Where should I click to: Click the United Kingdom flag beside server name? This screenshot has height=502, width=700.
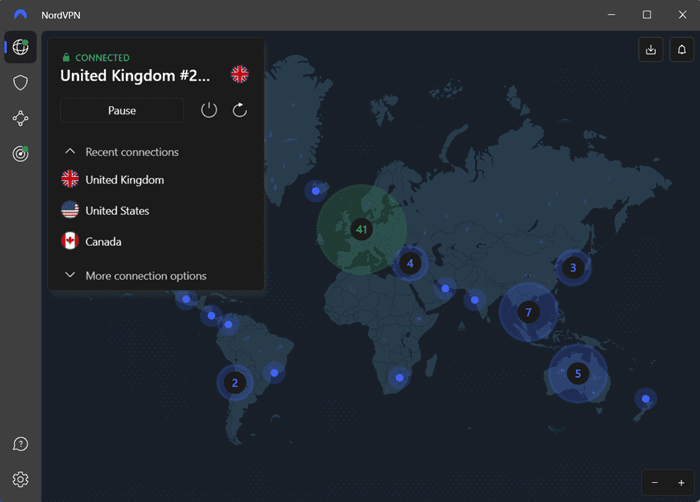pos(240,74)
